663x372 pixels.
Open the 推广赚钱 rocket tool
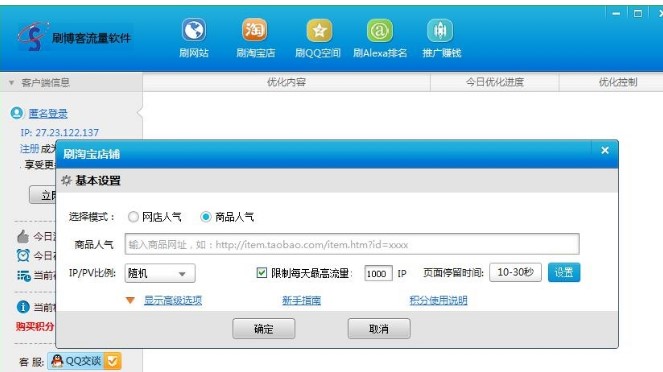point(441,38)
